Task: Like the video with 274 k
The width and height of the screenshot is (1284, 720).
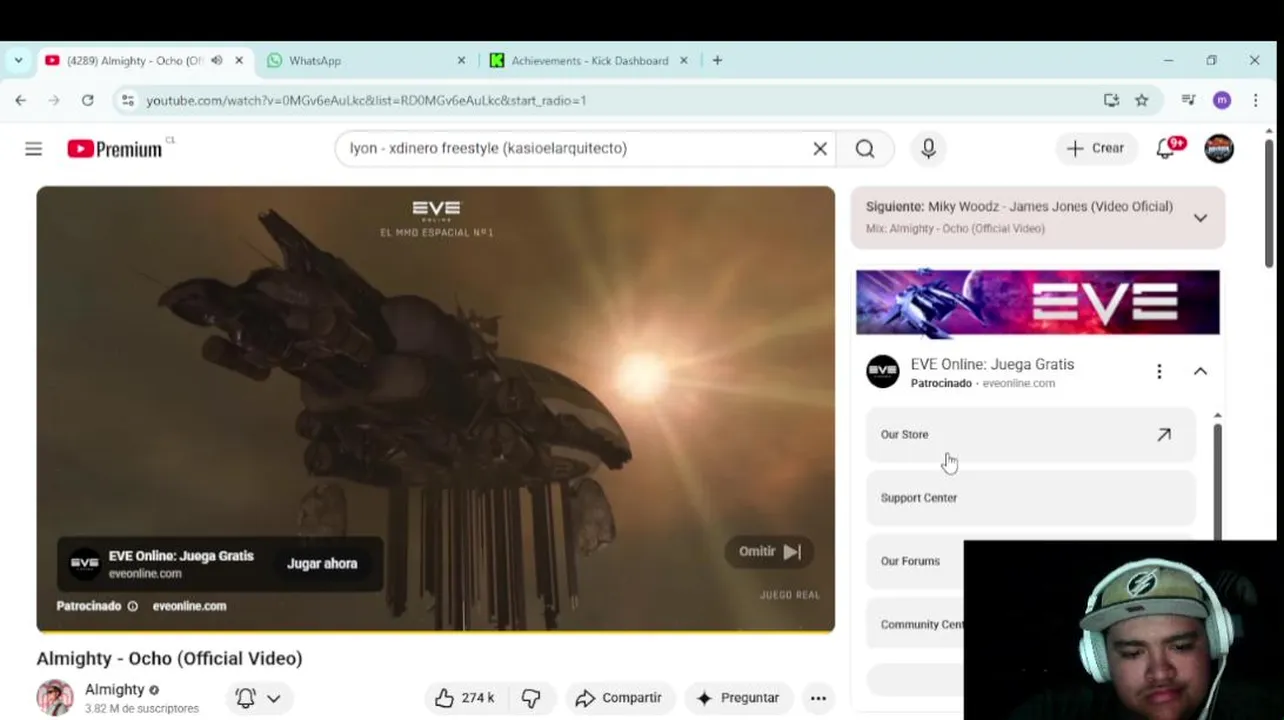Action: [x=467, y=698]
